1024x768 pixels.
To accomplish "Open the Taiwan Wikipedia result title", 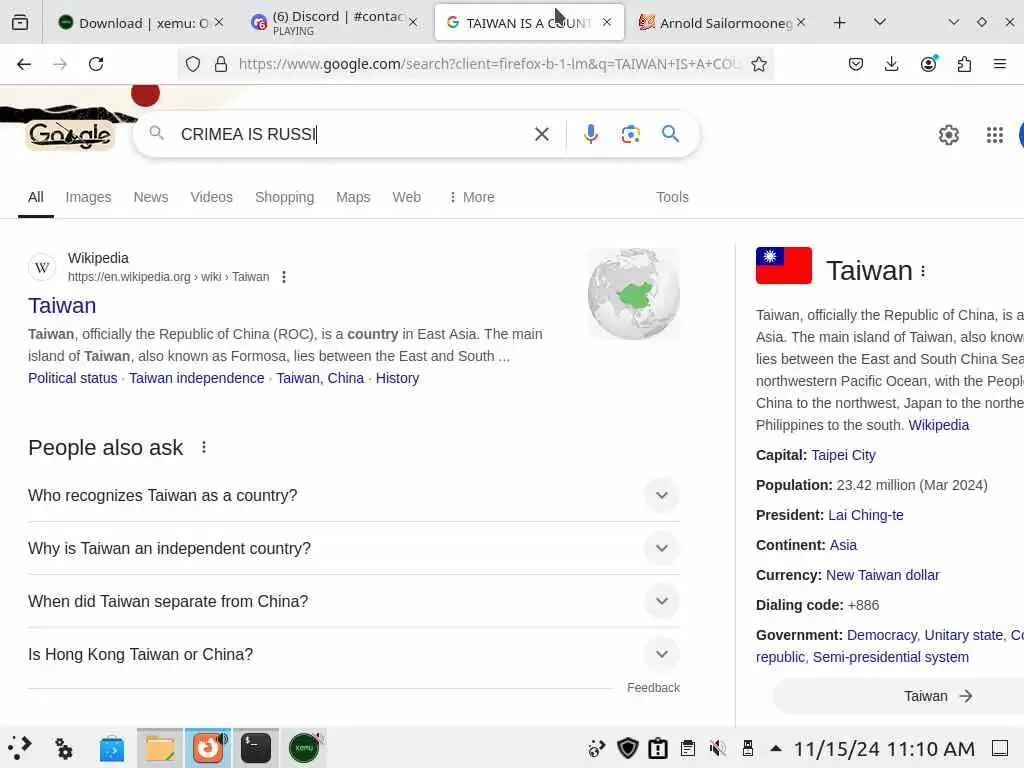I will pyautogui.click(x=62, y=306).
